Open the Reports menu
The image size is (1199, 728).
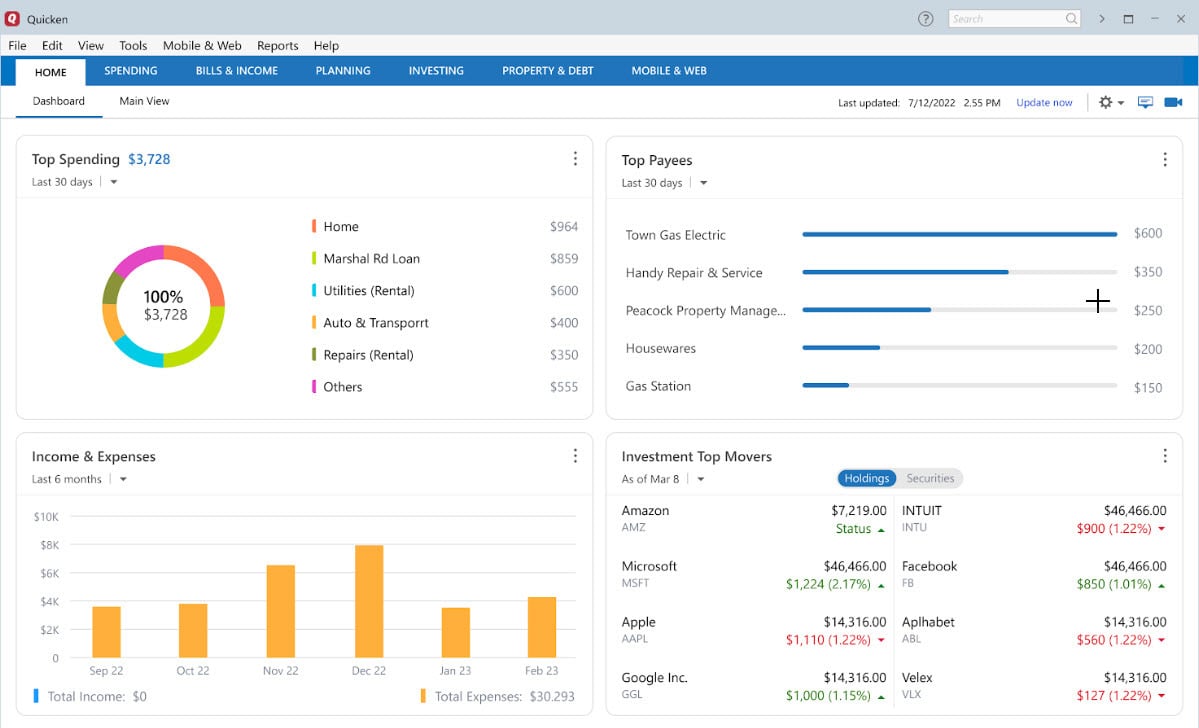pyautogui.click(x=278, y=45)
